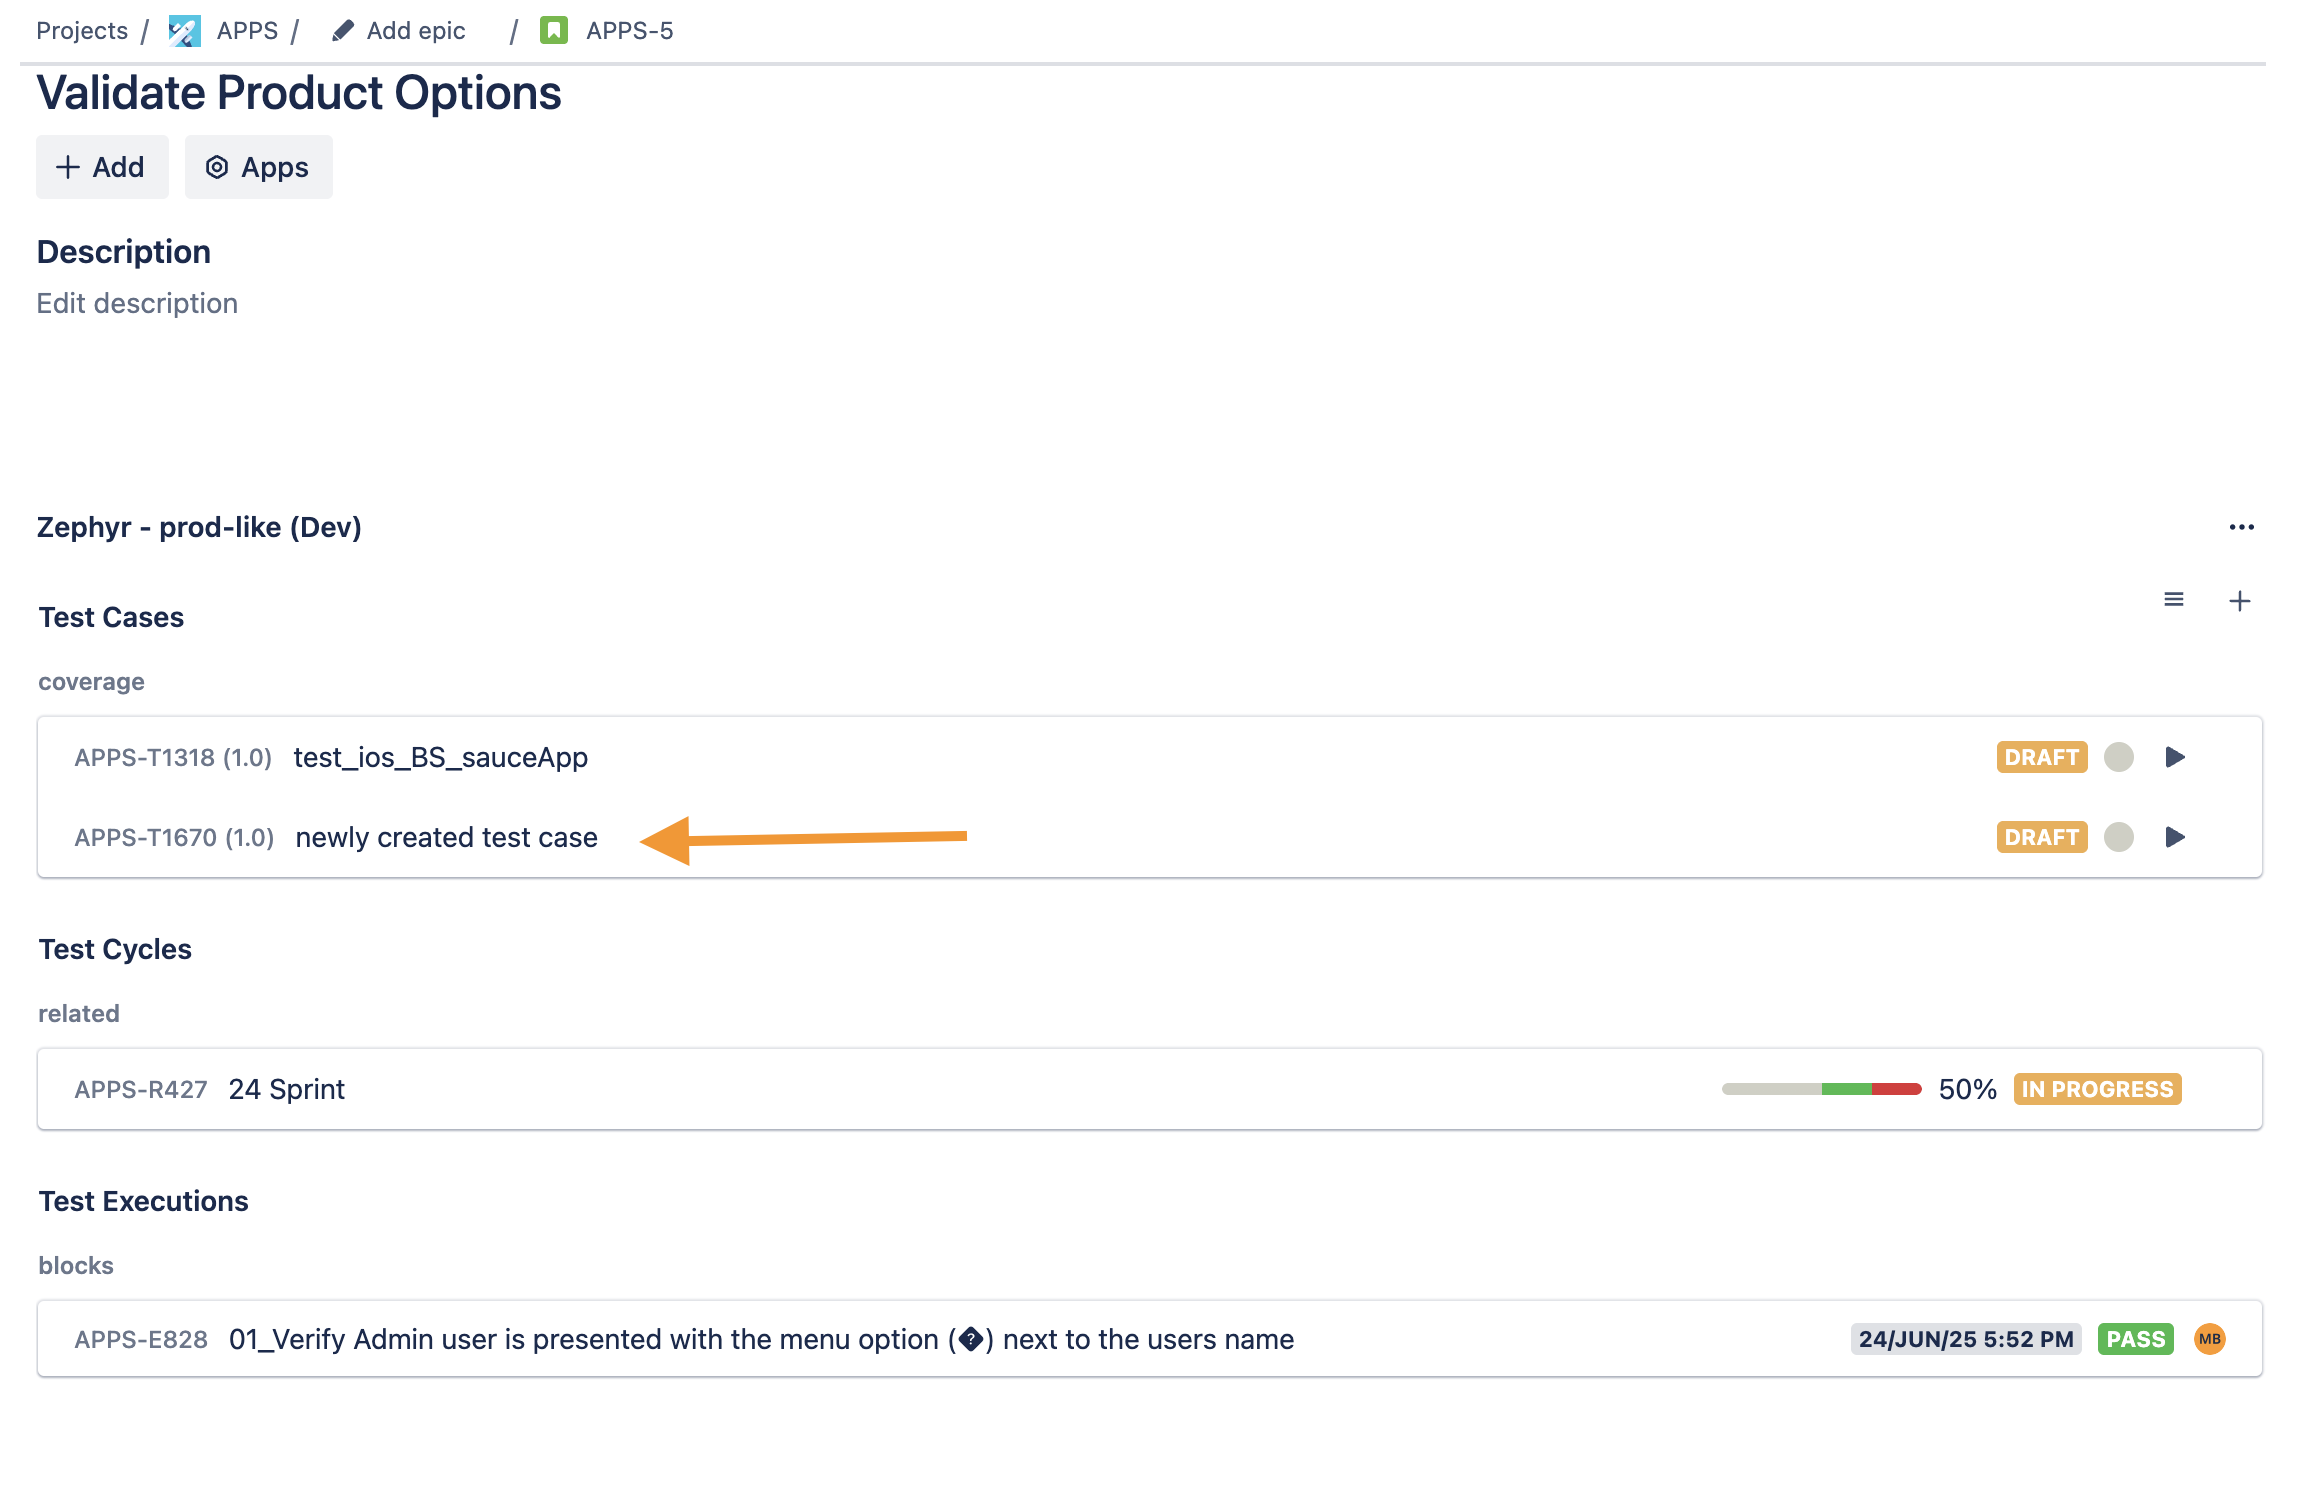Run the test_ios_BS_sauceApp test case play button

point(2174,757)
